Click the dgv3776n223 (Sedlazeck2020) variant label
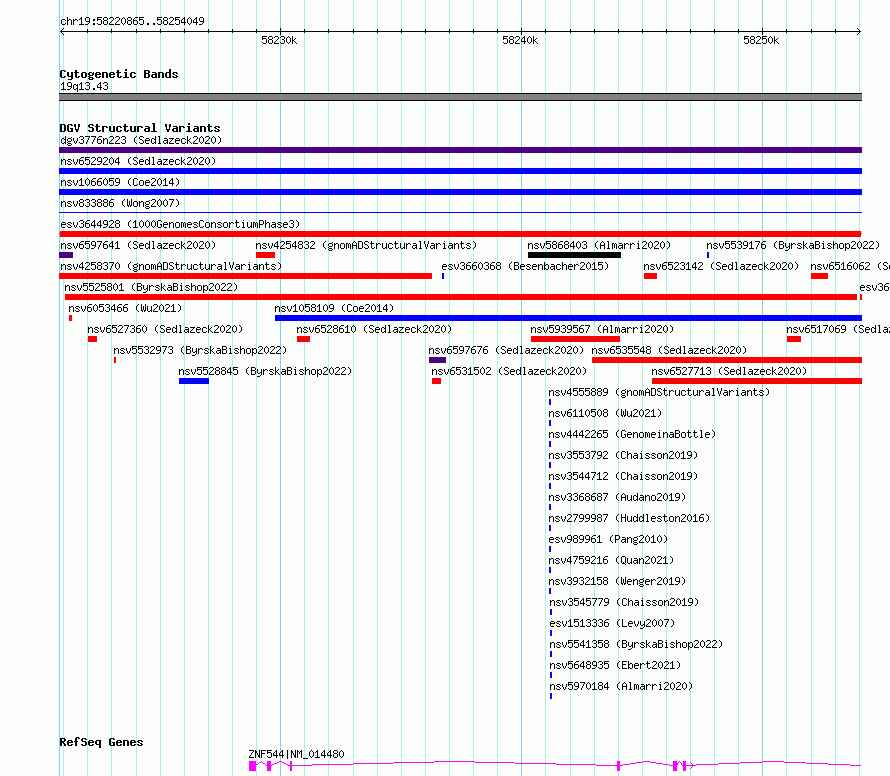The height and width of the screenshot is (776, 890). pos(141,140)
